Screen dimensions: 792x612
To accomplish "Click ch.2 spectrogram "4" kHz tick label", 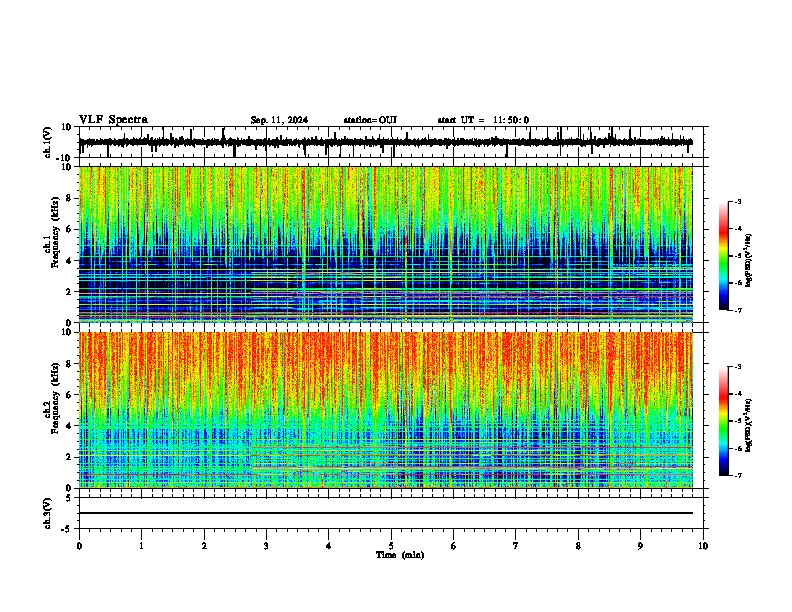I will pos(70,426).
